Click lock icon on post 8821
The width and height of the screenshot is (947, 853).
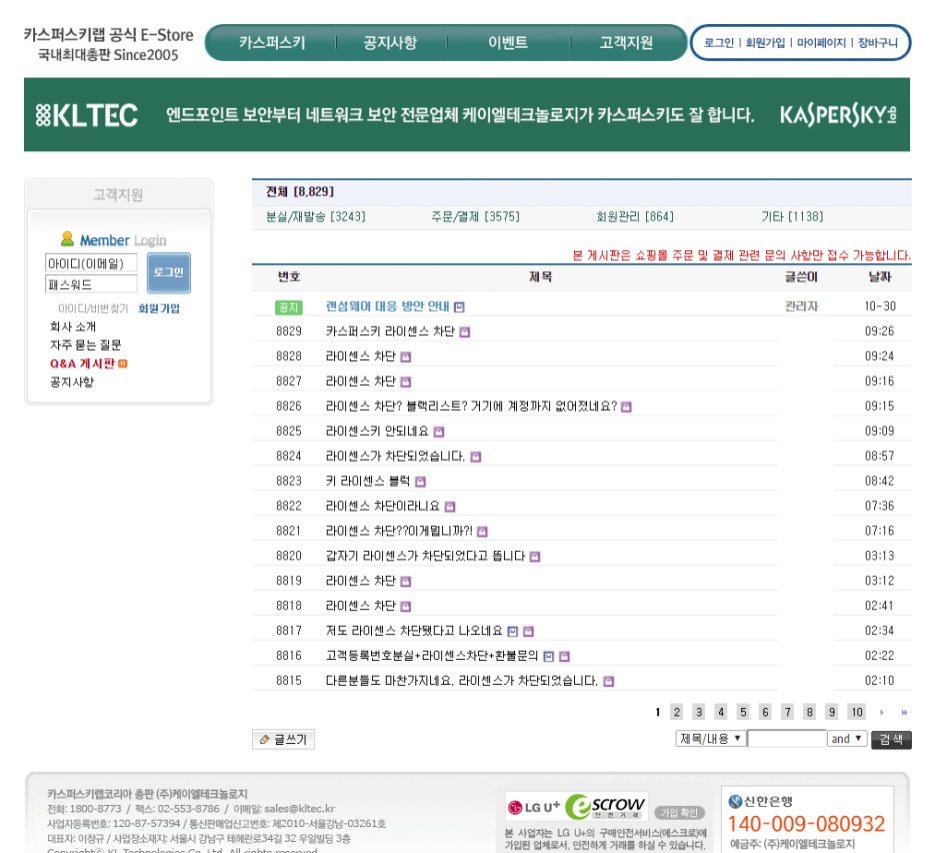tap(482, 532)
